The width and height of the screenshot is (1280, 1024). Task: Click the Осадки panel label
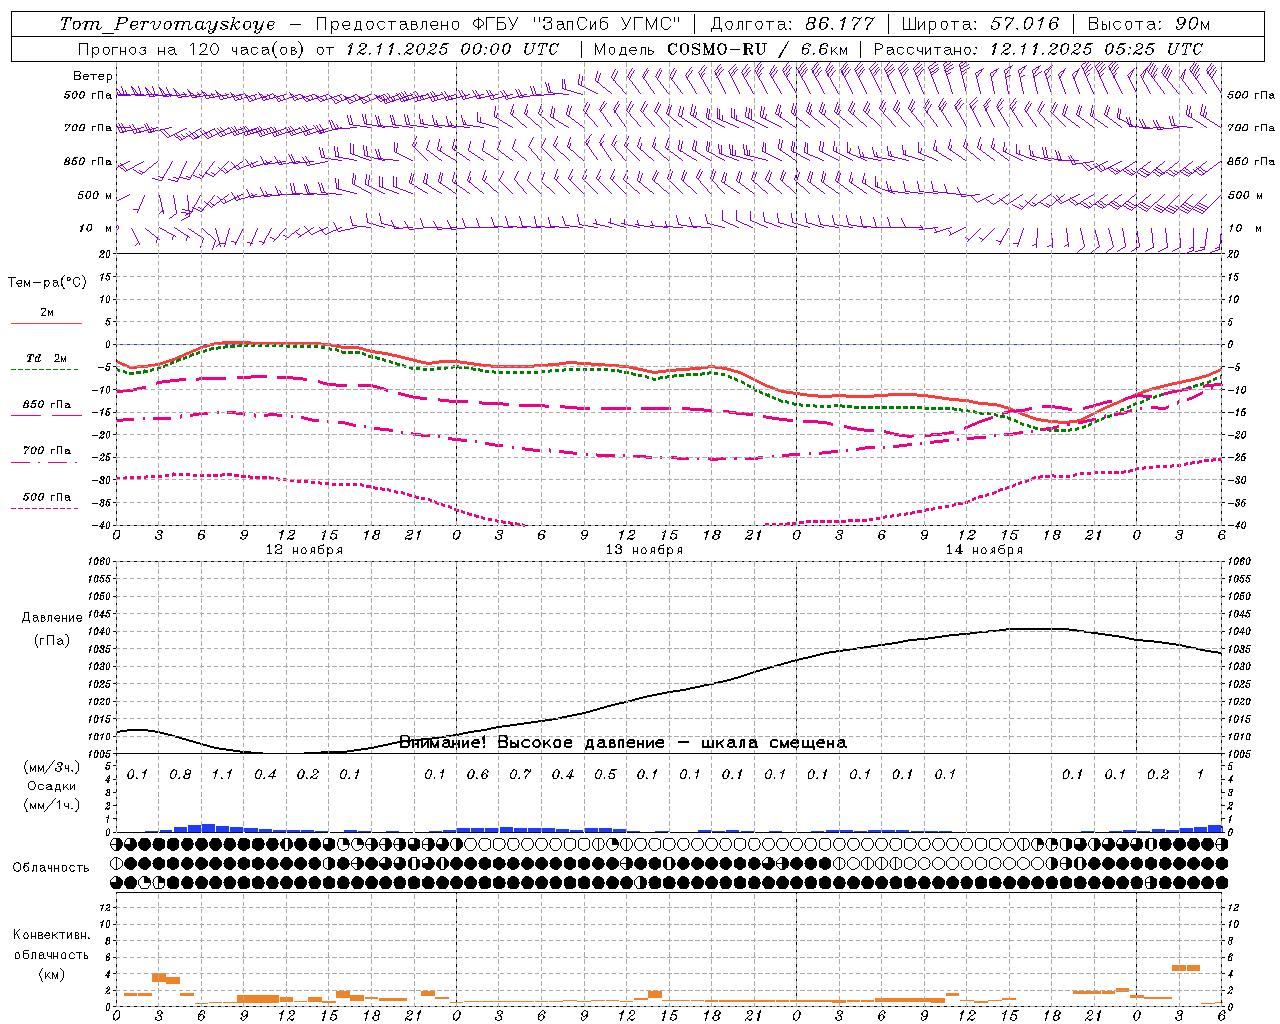(x=49, y=787)
